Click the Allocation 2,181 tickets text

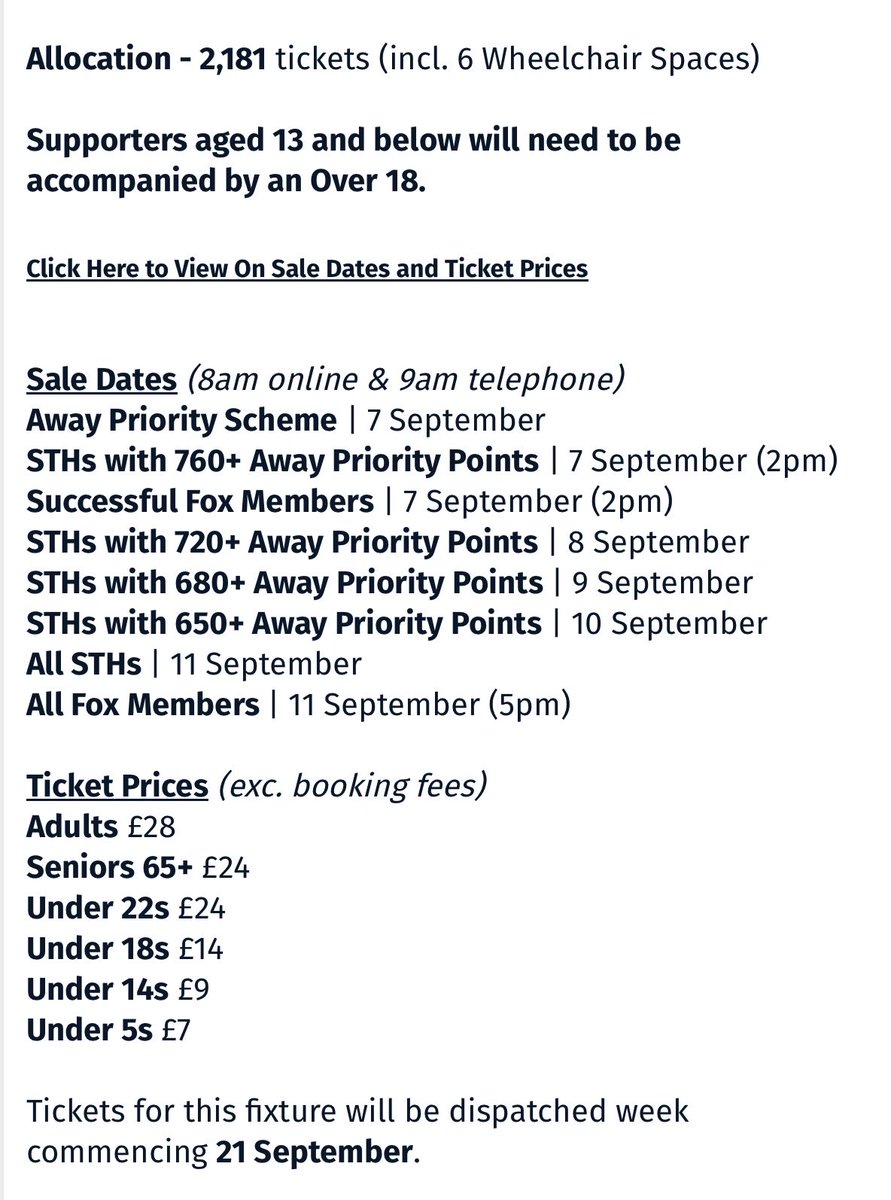click(393, 58)
